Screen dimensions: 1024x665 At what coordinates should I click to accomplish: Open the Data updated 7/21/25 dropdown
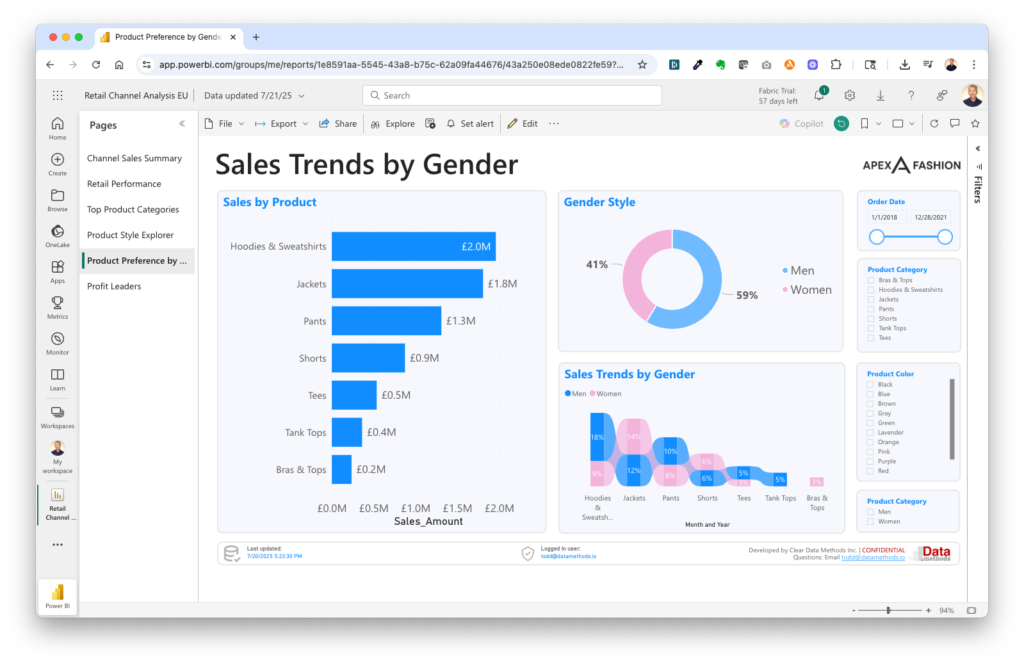pos(254,96)
